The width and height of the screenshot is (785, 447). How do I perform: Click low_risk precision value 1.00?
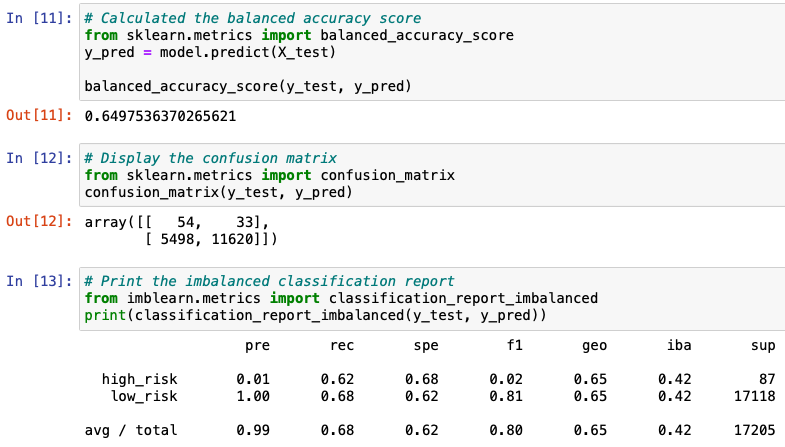pos(253,396)
